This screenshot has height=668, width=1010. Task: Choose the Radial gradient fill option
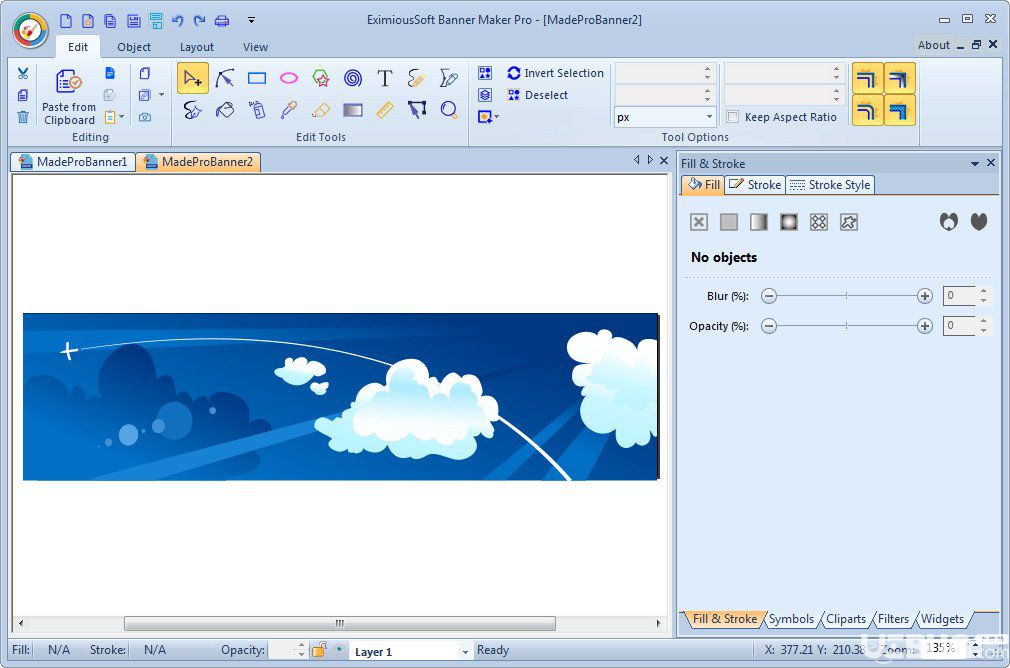pos(789,222)
